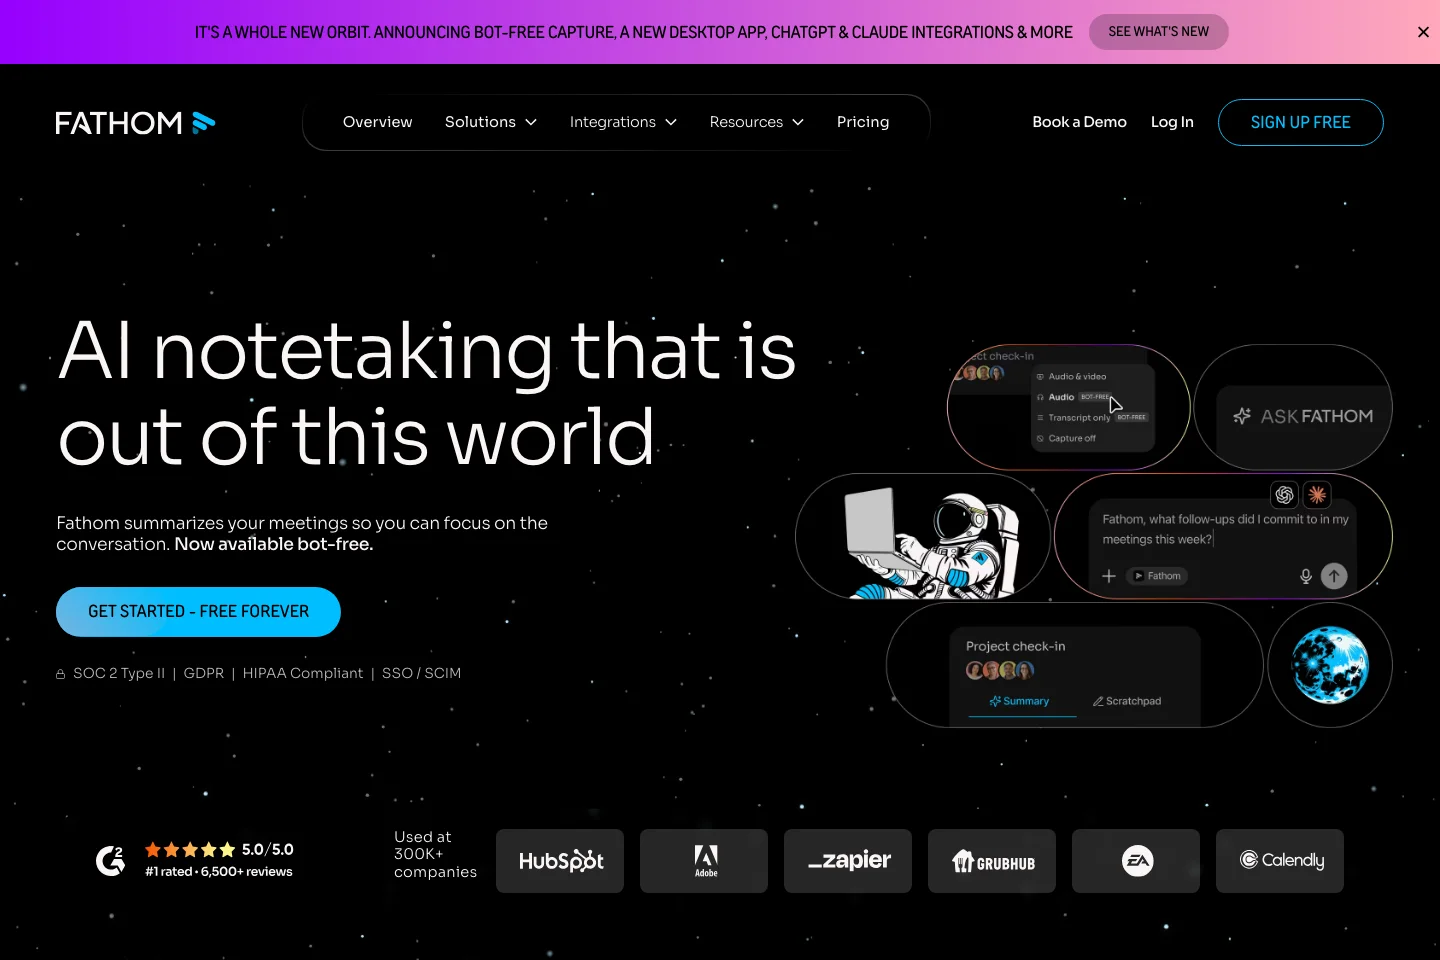The image size is (1440, 960).
Task: Open the Pricing page
Action: 863,122
